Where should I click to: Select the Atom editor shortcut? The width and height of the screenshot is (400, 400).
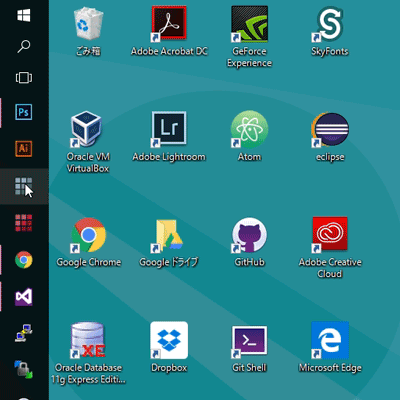click(x=249, y=137)
